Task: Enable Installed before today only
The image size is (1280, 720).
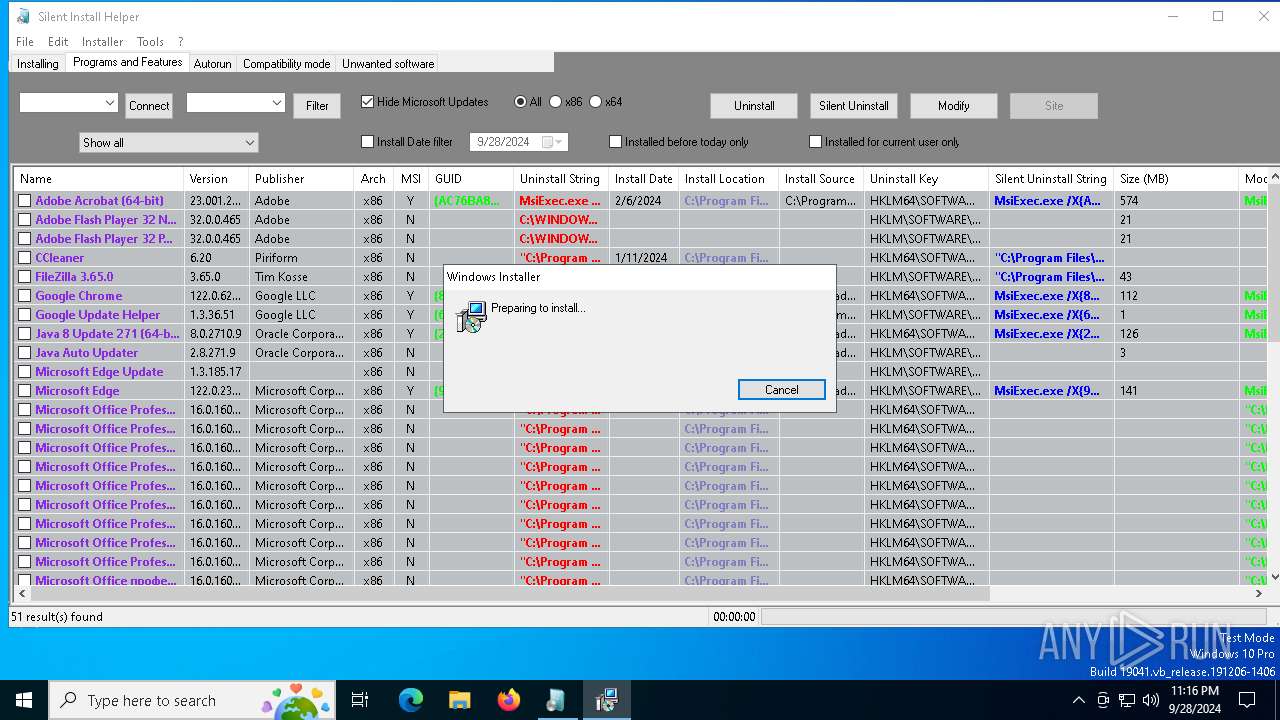Action: pos(615,142)
